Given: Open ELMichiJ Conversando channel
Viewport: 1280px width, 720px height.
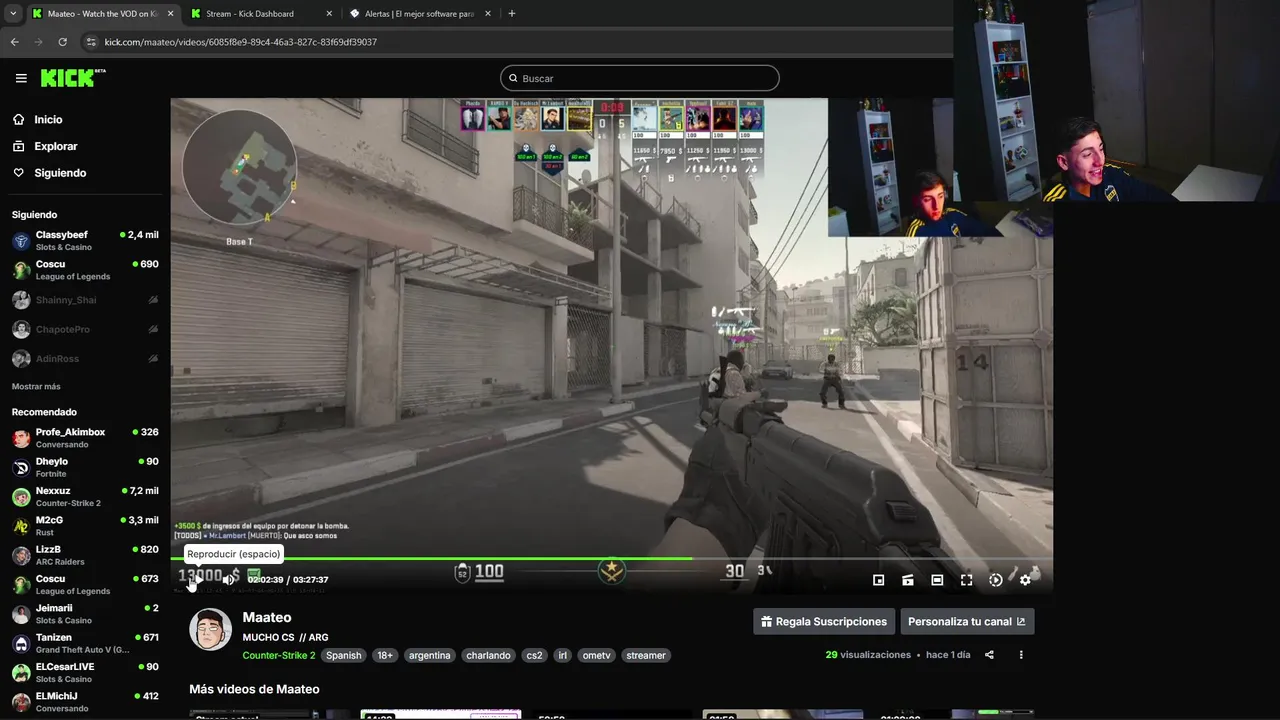Looking at the screenshot, I should tap(85, 701).
